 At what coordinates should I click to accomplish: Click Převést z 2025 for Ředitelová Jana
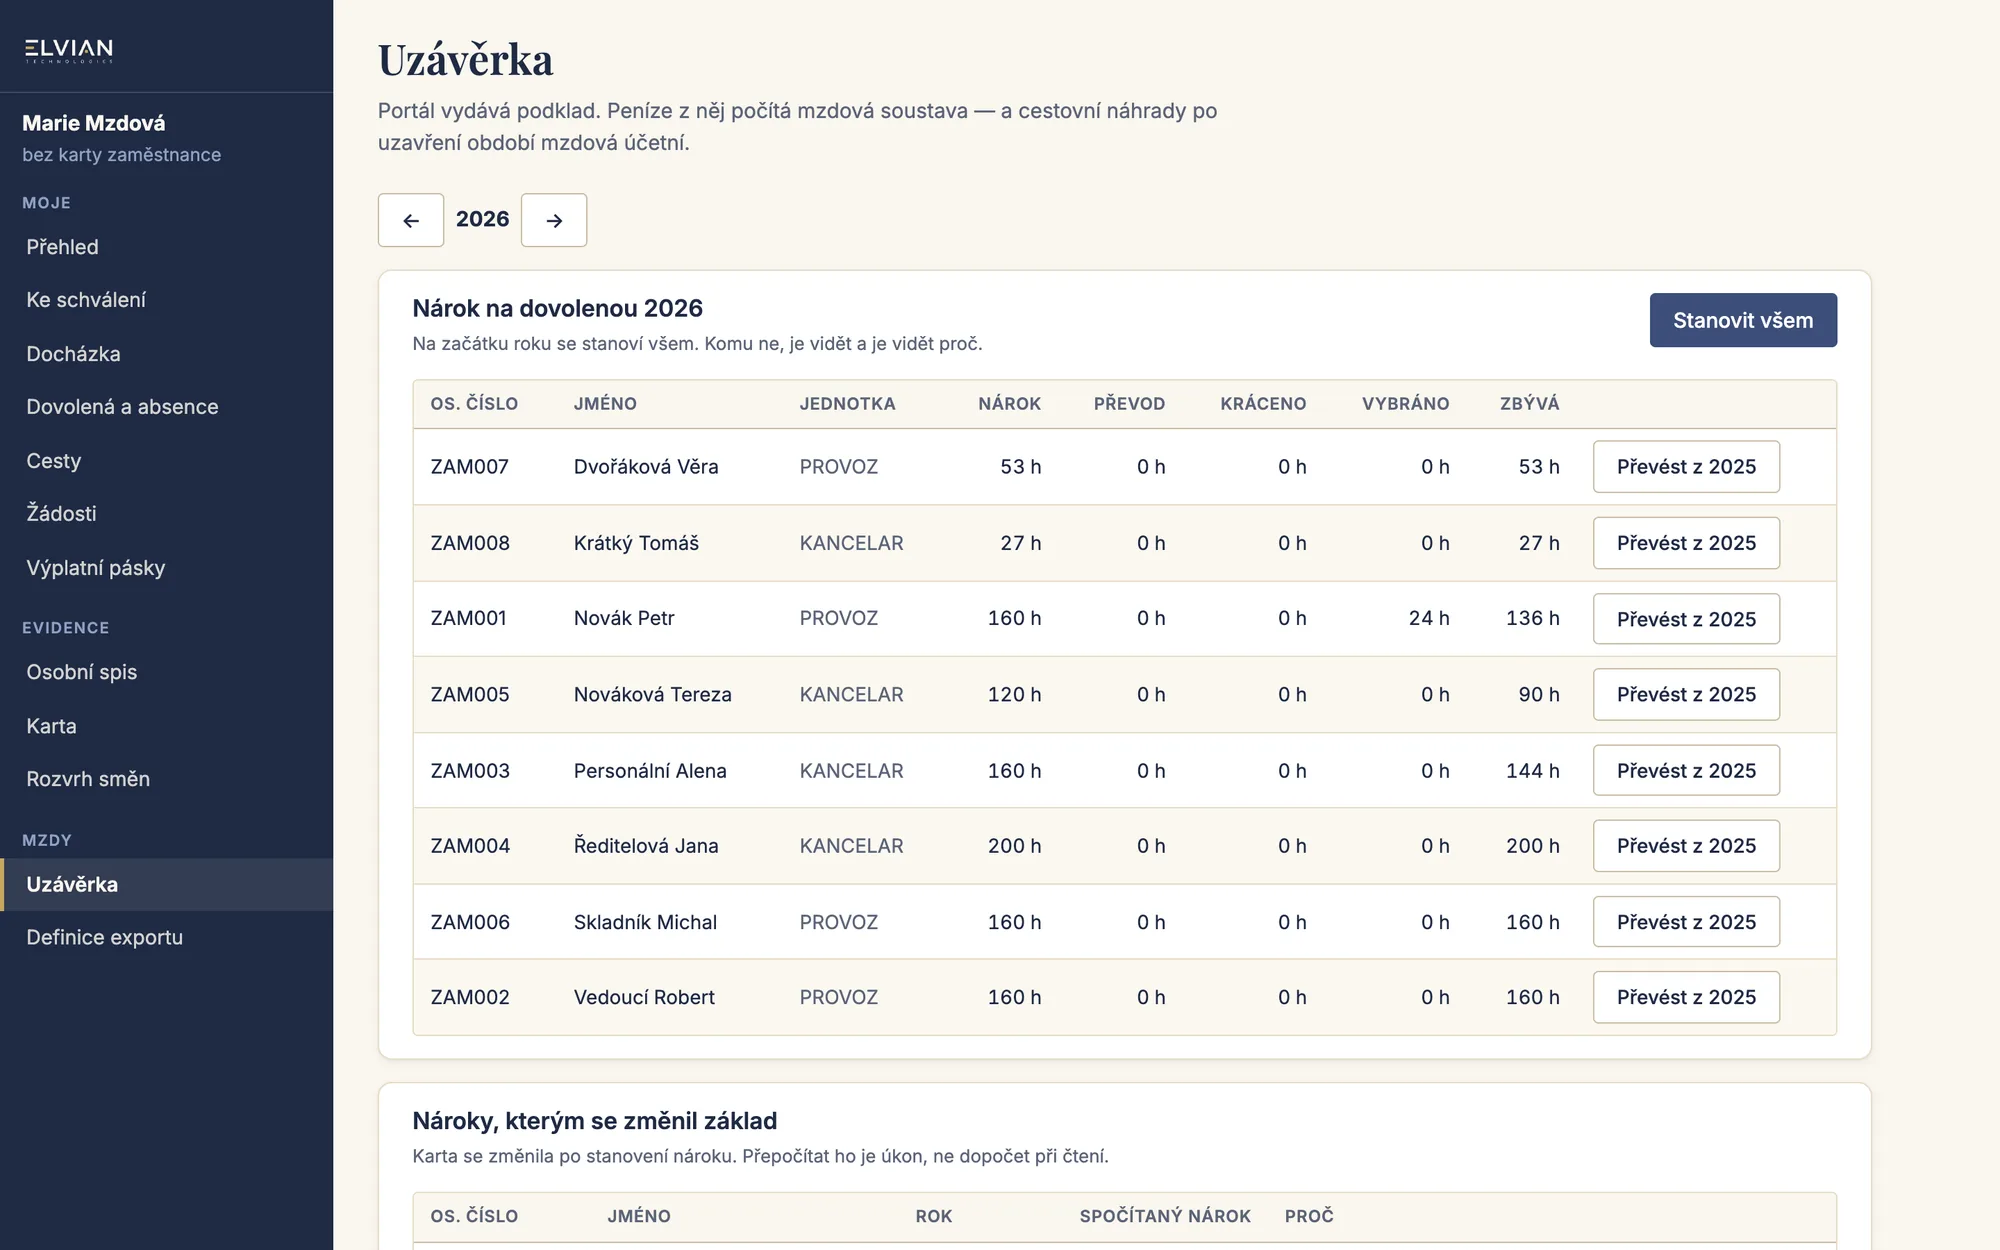[1686, 846]
